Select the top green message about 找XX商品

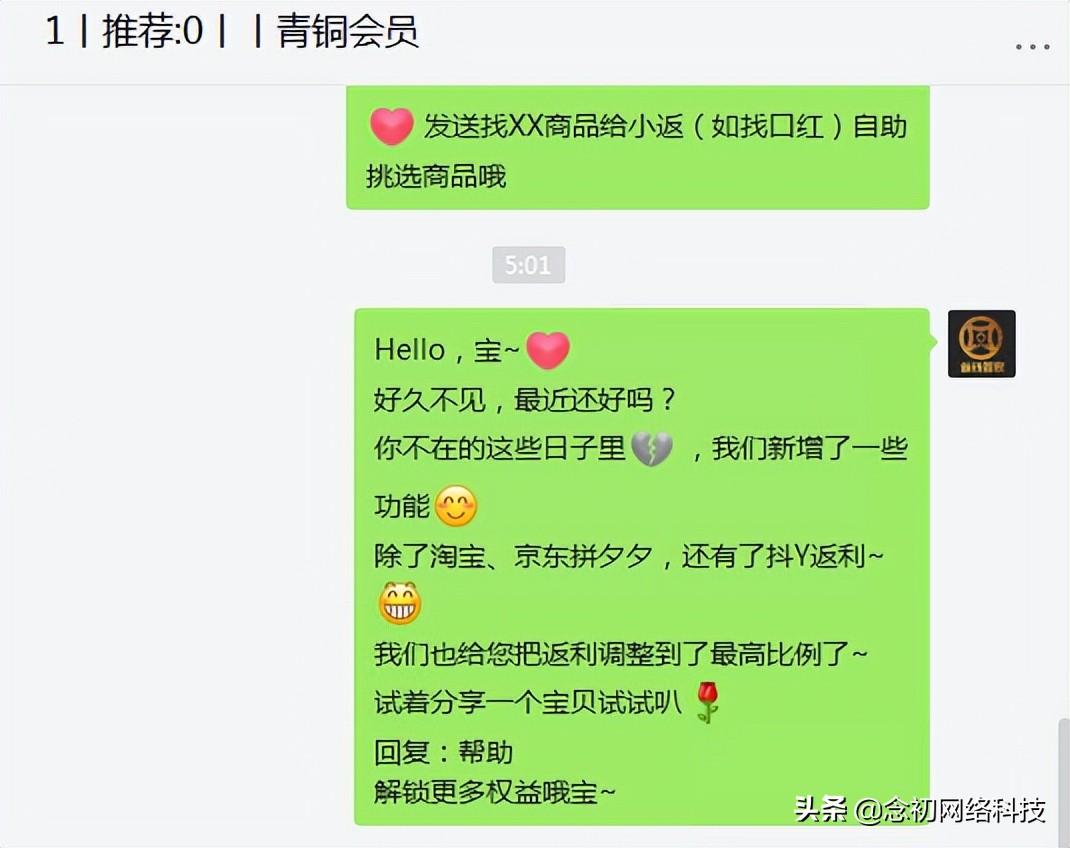pos(637,147)
